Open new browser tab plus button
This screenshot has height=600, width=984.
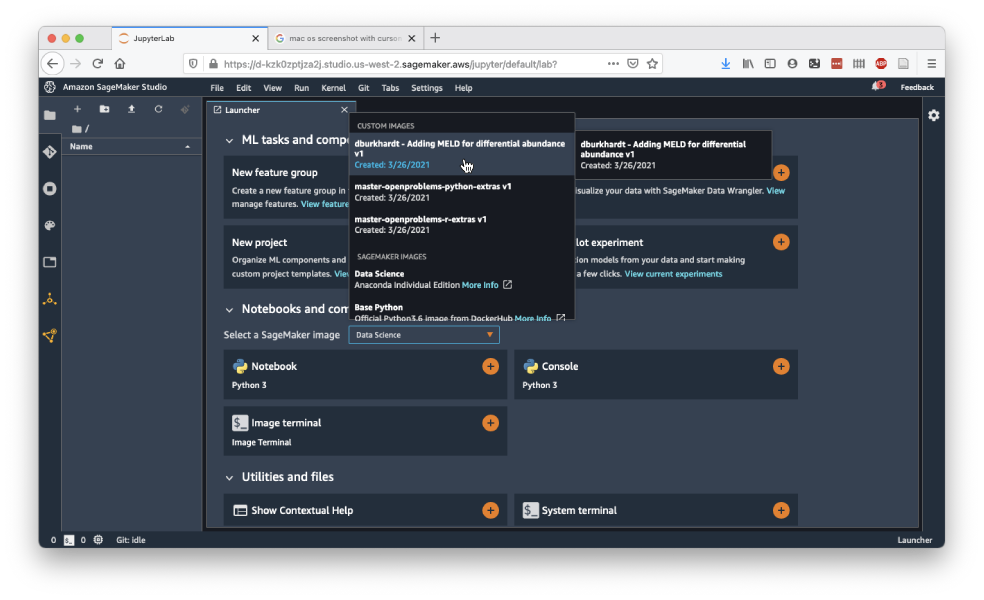pyautogui.click(x=435, y=38)
